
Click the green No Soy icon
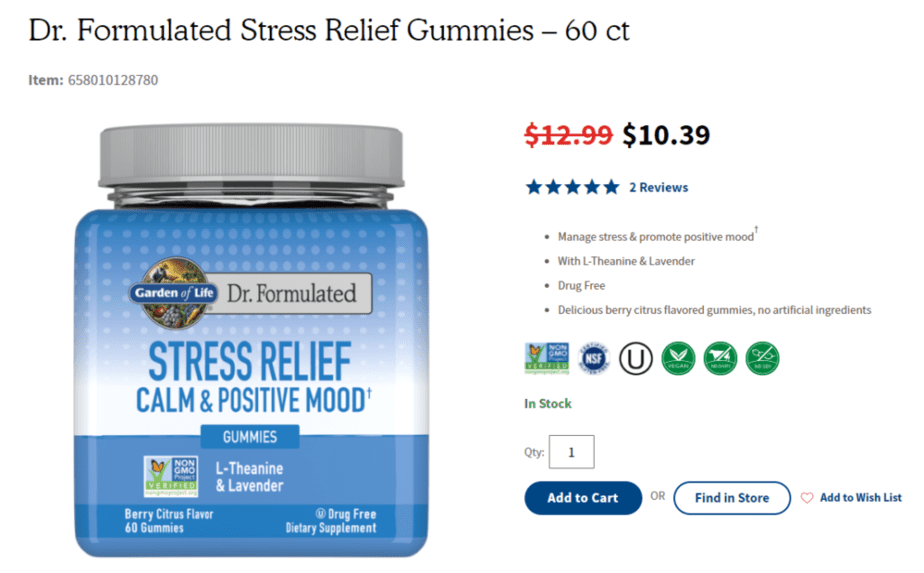pos(763,358)
